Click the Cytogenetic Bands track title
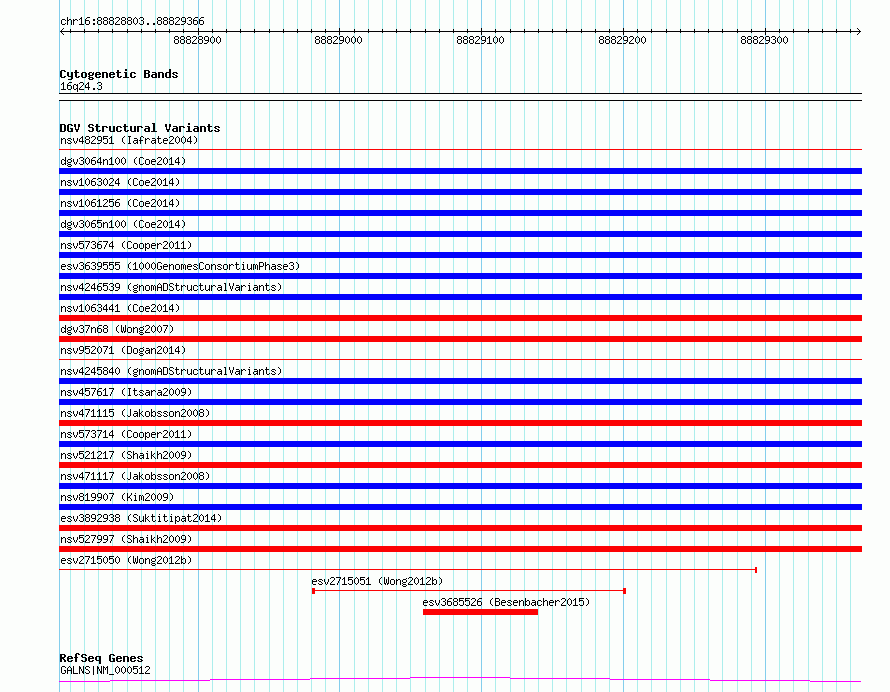The width and height of the screenshot is (890, 692). coord(119,74)
